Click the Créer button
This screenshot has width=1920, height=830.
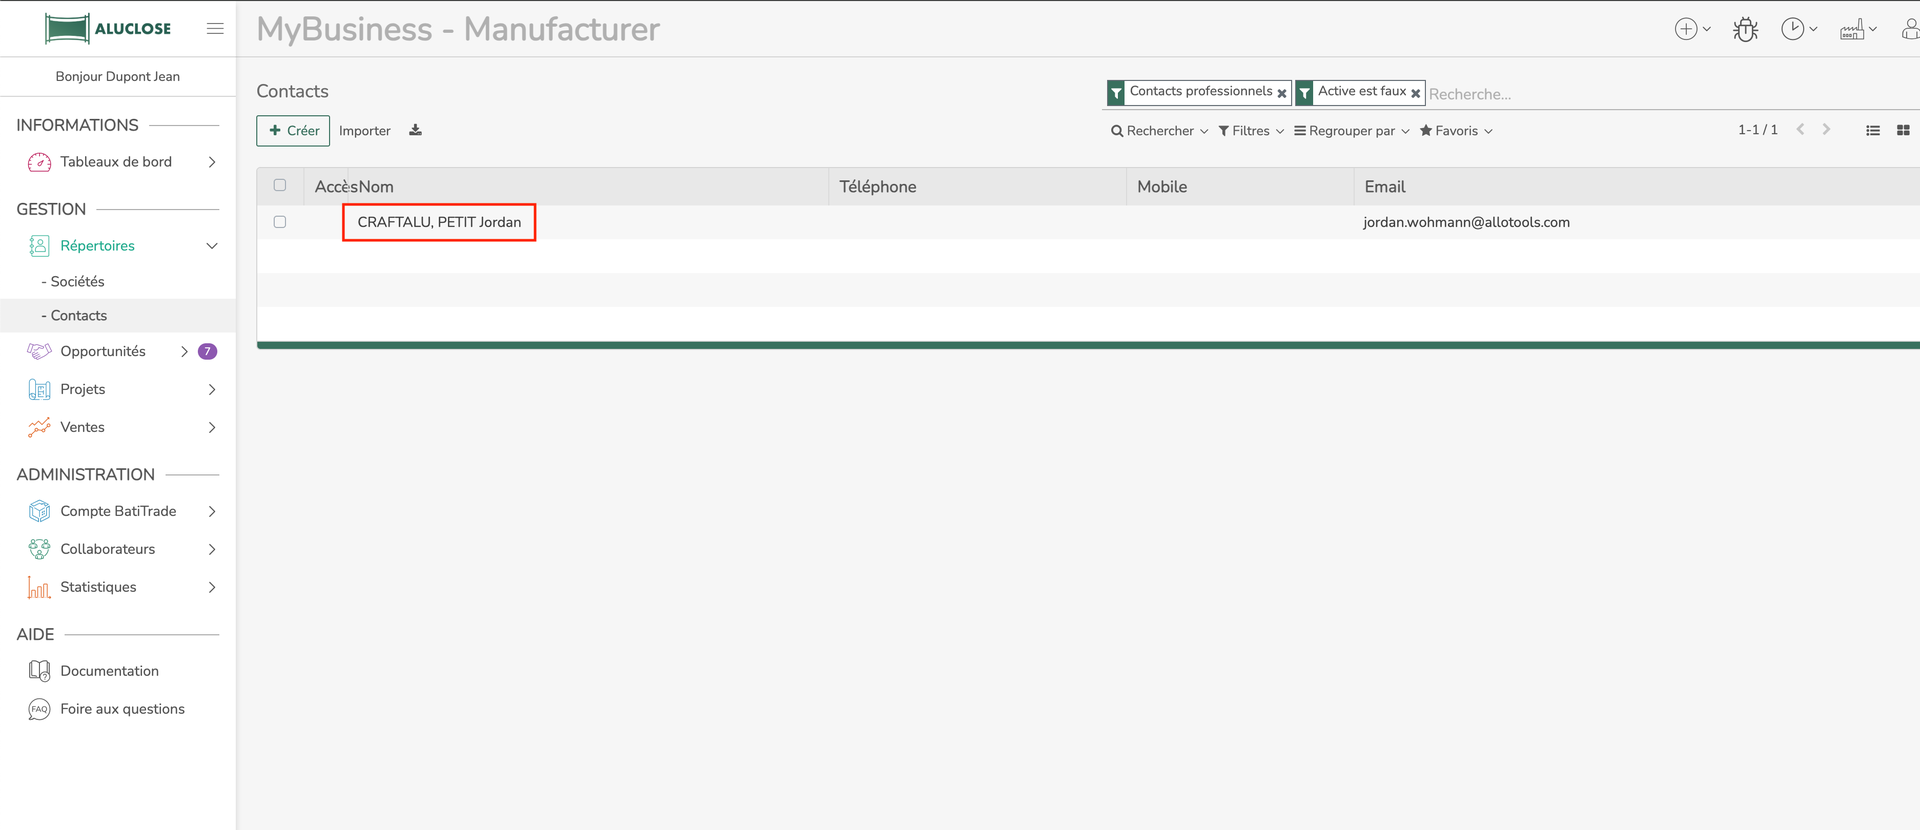point(293,131)
